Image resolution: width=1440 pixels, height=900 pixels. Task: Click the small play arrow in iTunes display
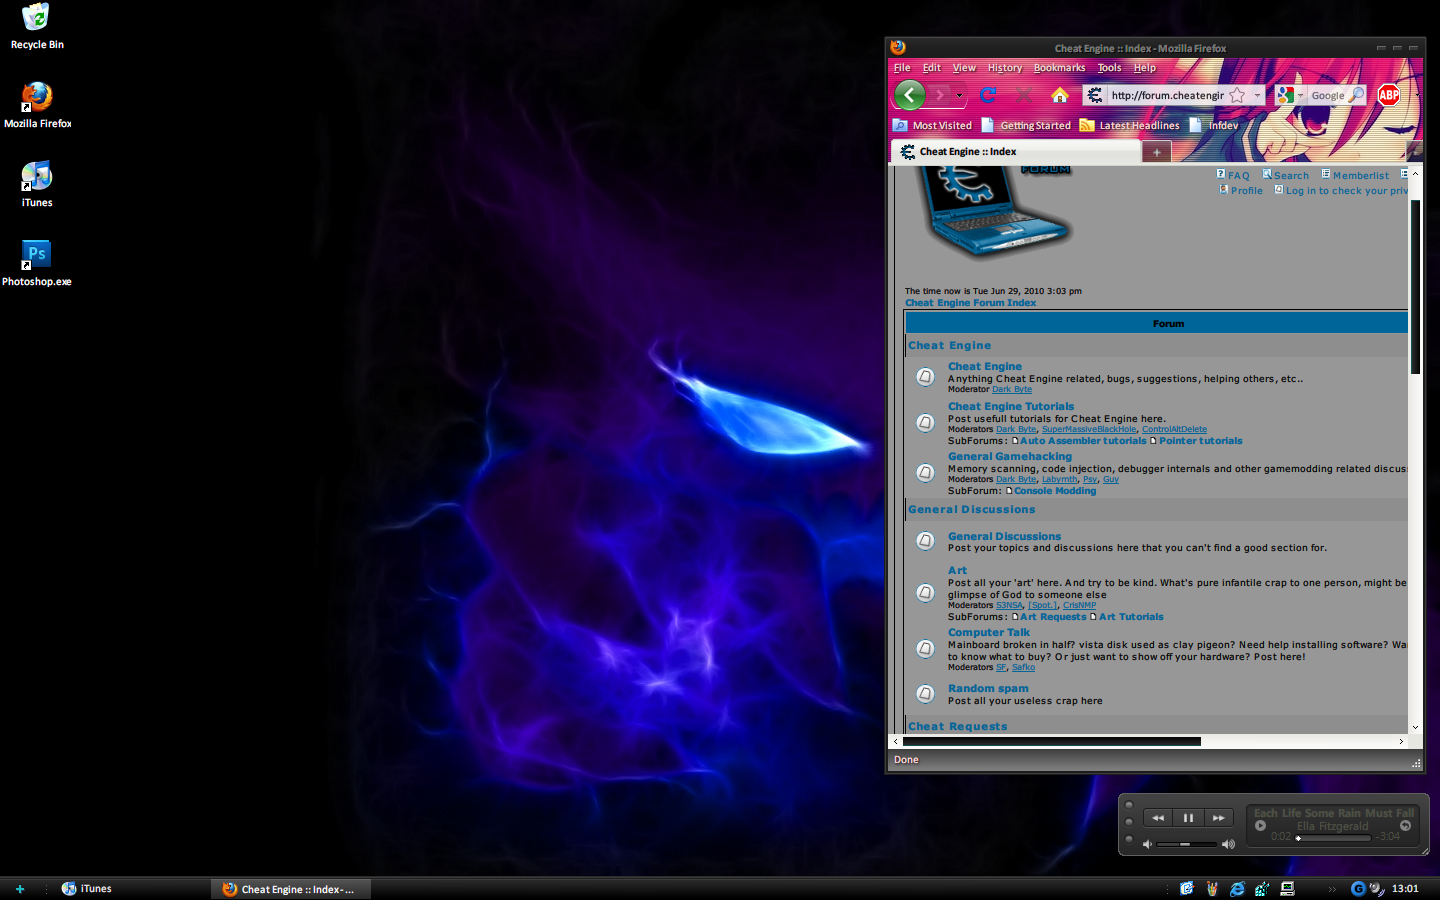pyautogui.click(x=1261, y=826)
